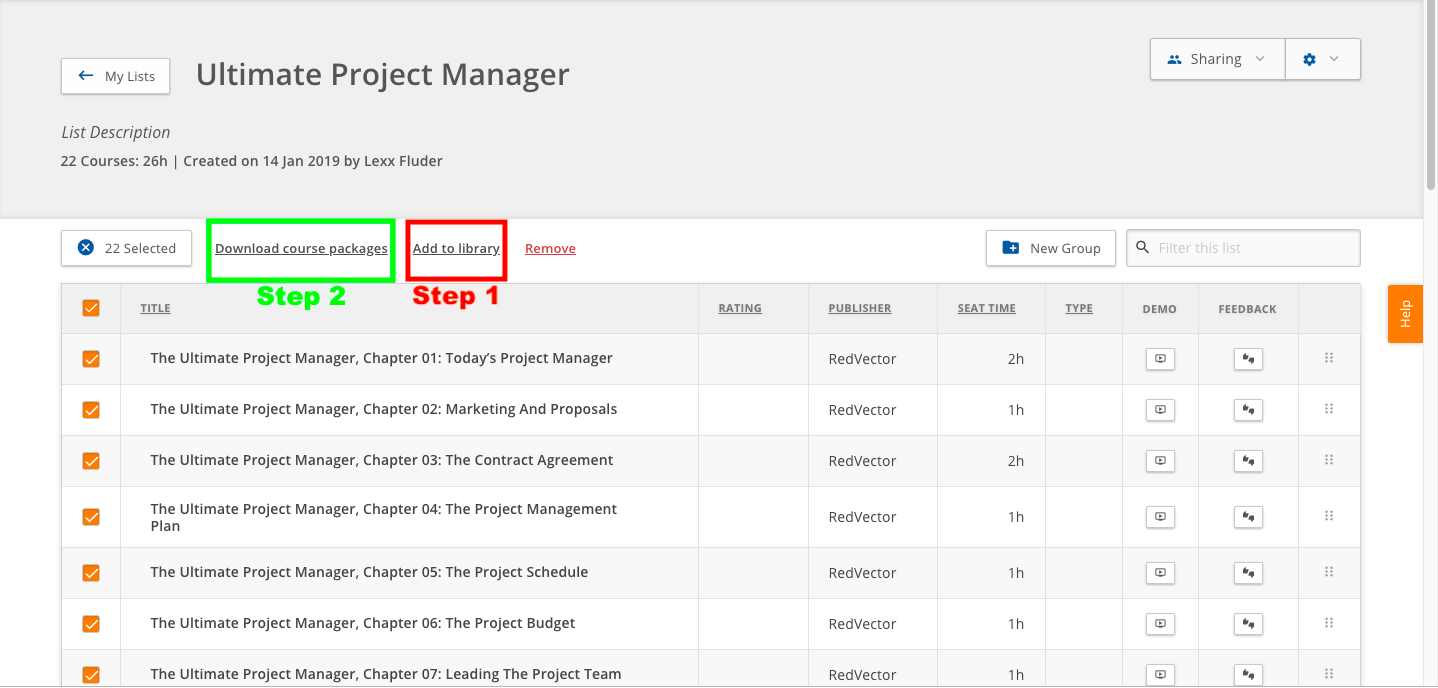Click drag handle for Chapter 01 row
This screenshot has width=1438, height=688.
(x=1329, y=357)
